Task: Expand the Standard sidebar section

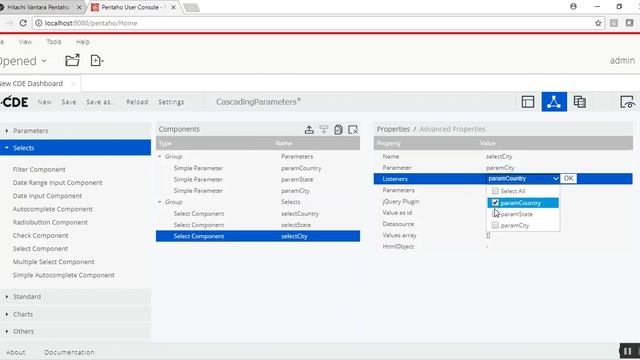Action: [x=76, y=296]
